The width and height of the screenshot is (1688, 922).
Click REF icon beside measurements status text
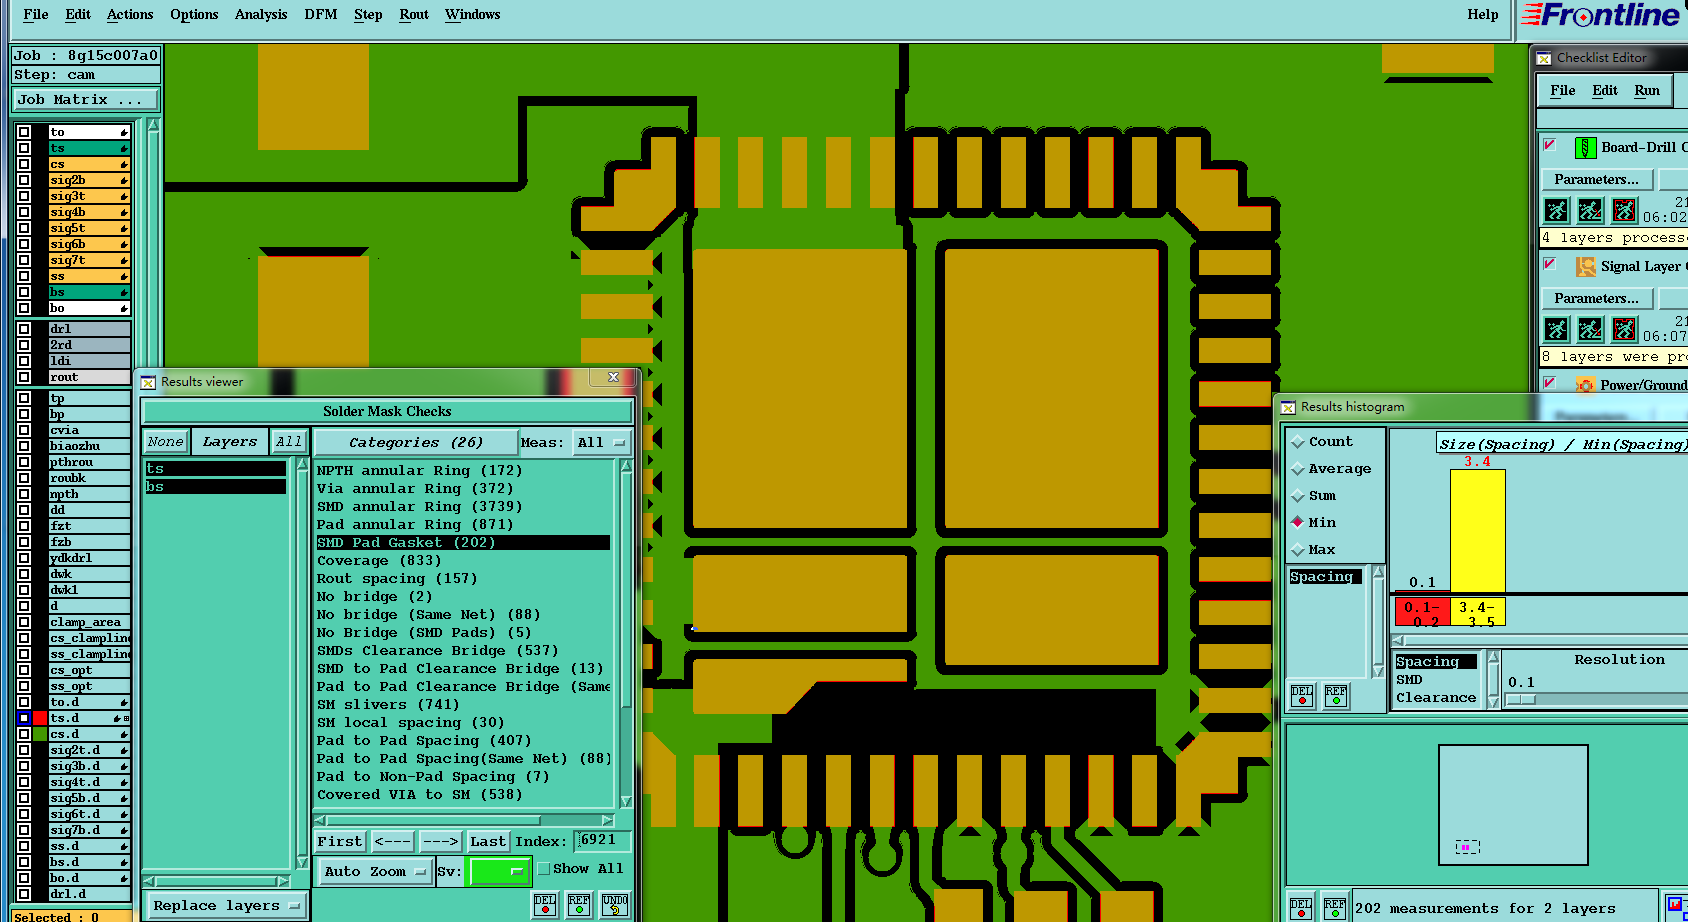(x=1335, y=908)
